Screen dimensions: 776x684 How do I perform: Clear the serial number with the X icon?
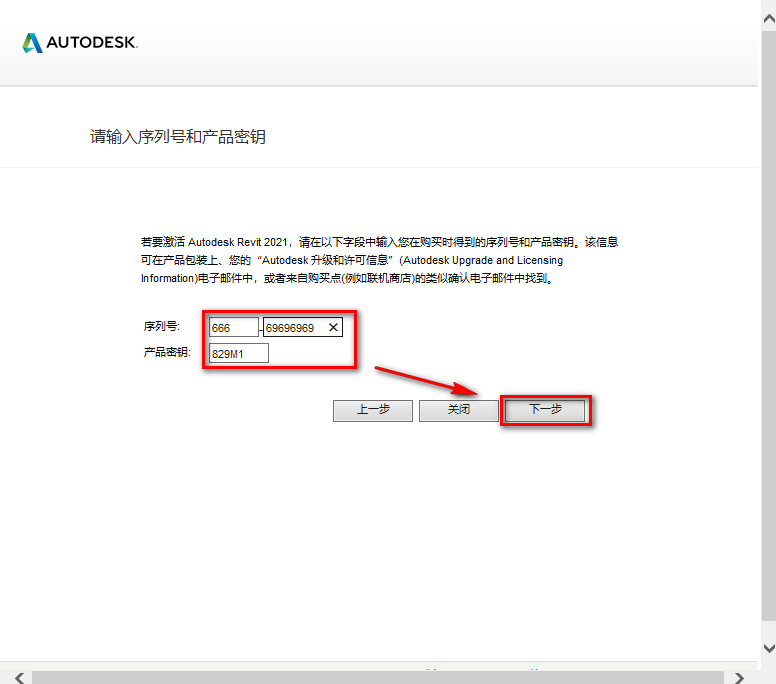pos(333,327)
